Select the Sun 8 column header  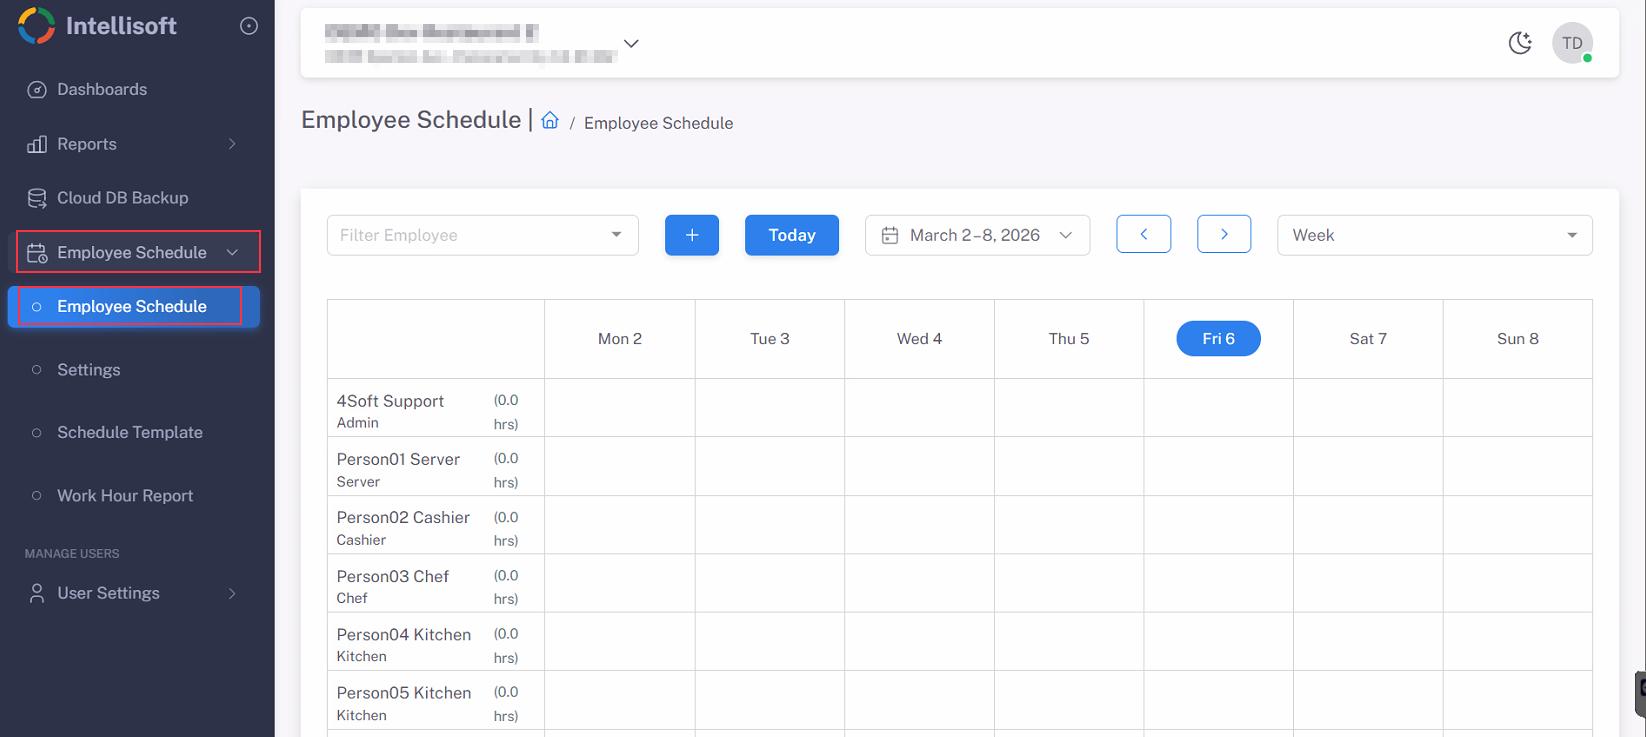[1518, 339]
